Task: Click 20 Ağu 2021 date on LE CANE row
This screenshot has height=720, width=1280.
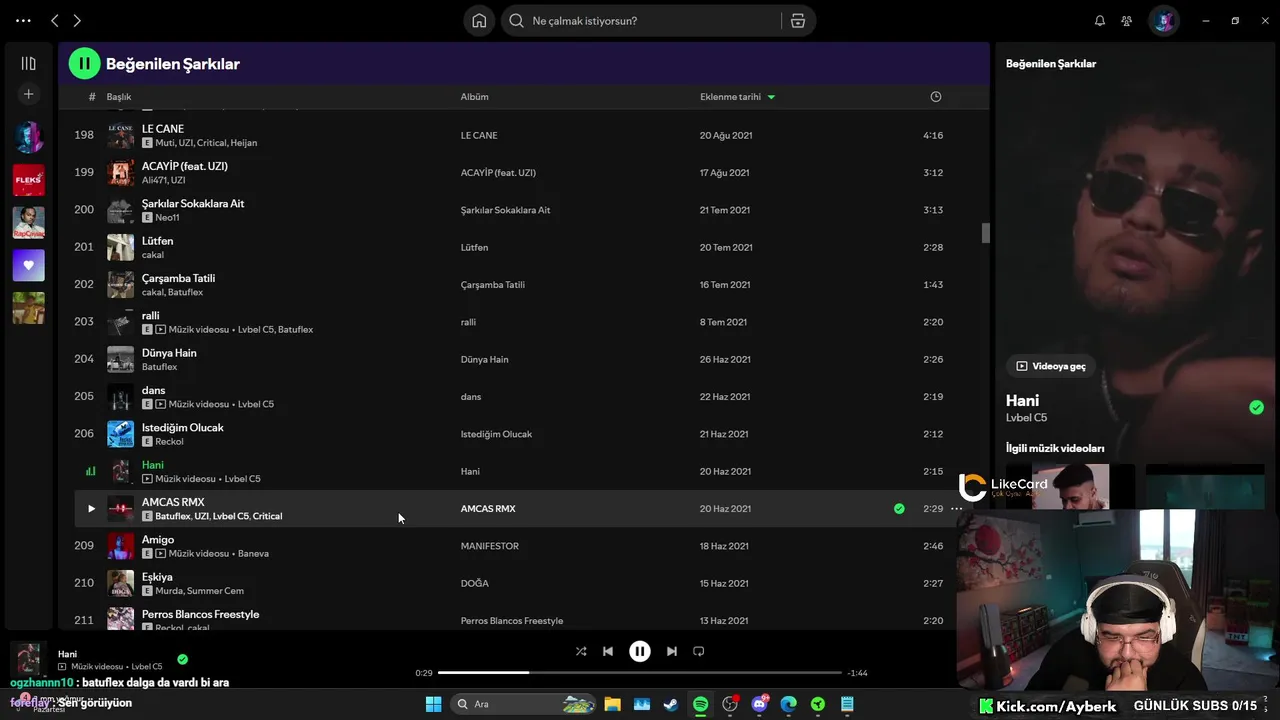Action: point(726,135)
